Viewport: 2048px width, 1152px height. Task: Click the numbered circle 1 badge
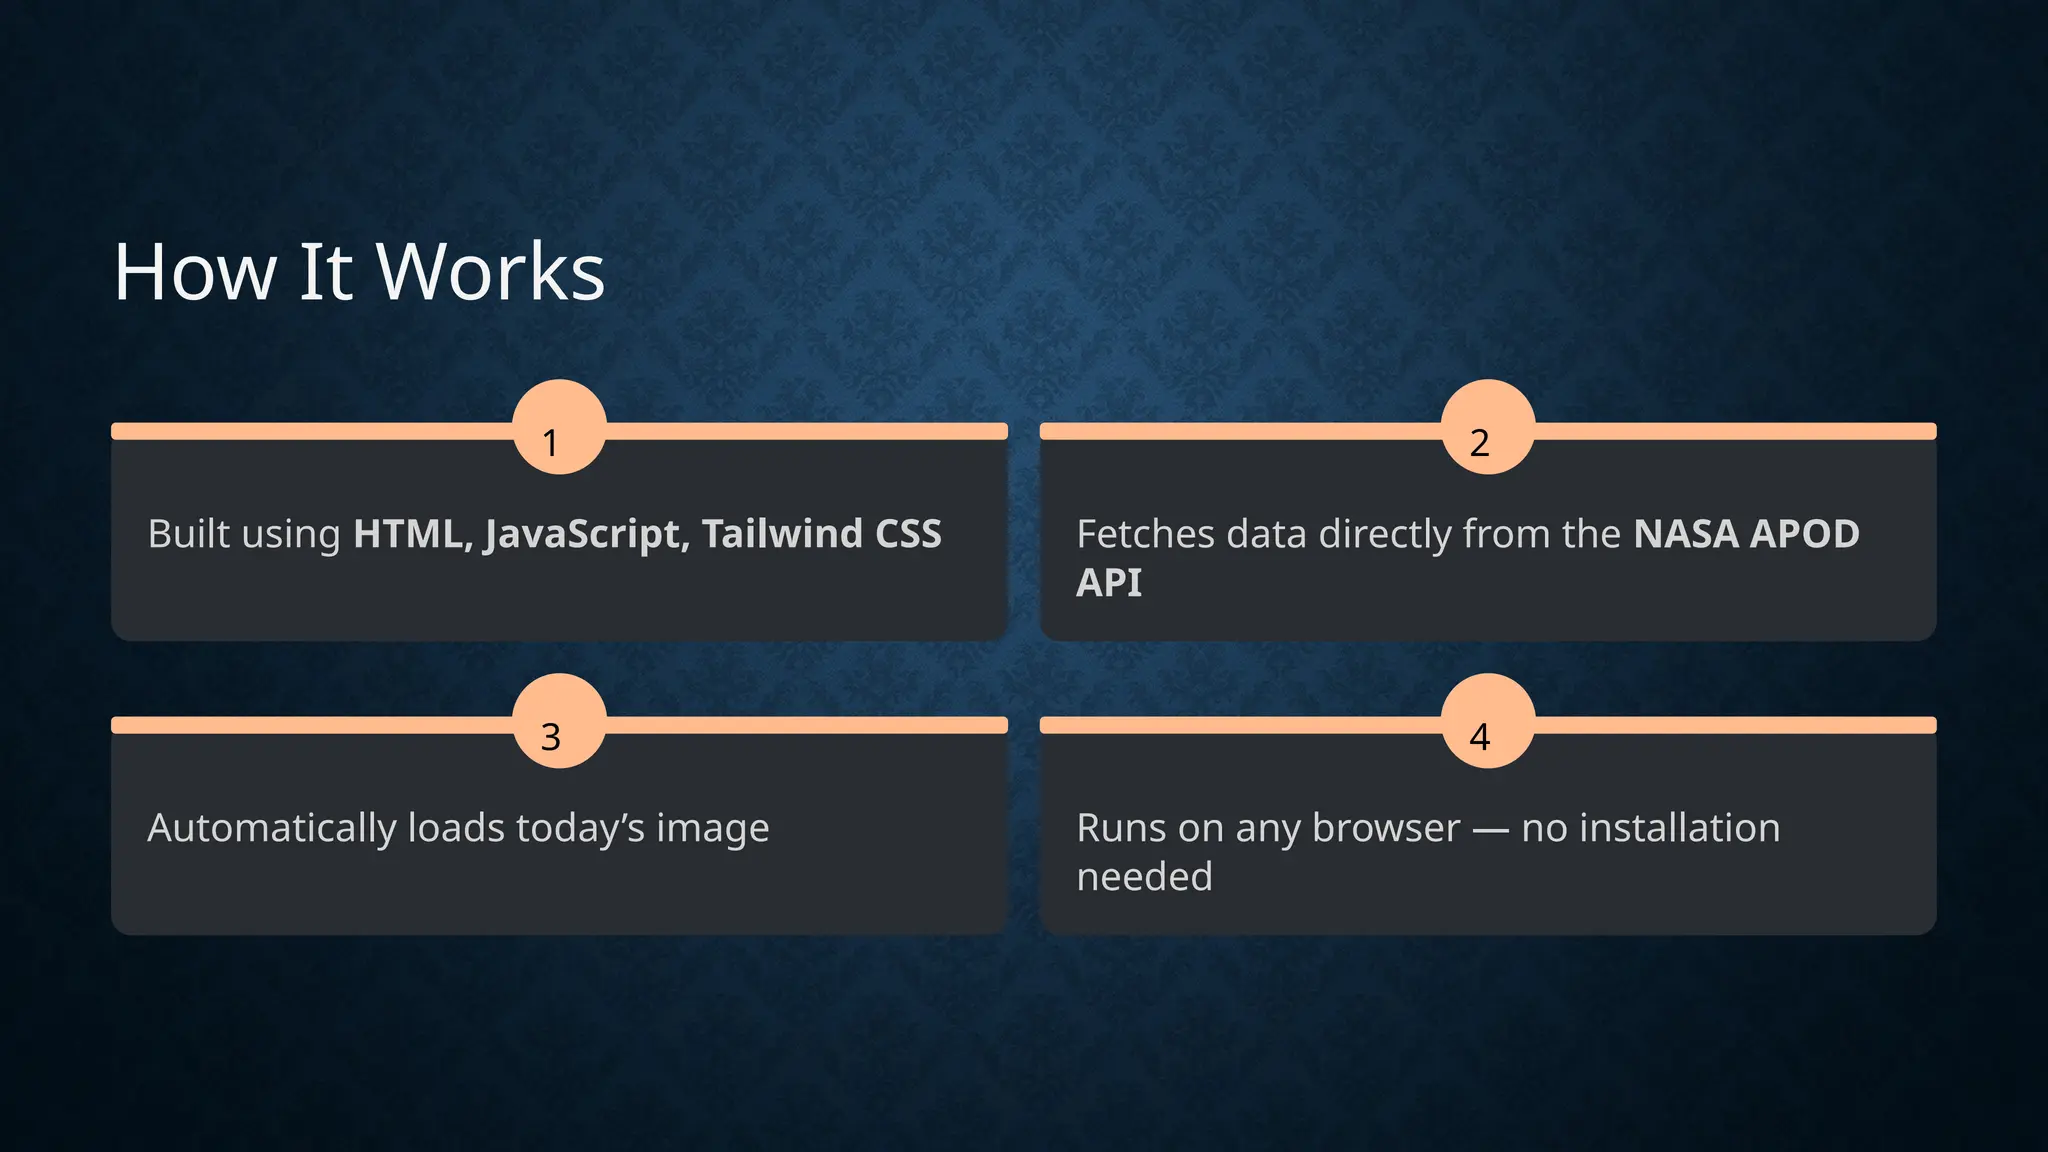point(559,427)
